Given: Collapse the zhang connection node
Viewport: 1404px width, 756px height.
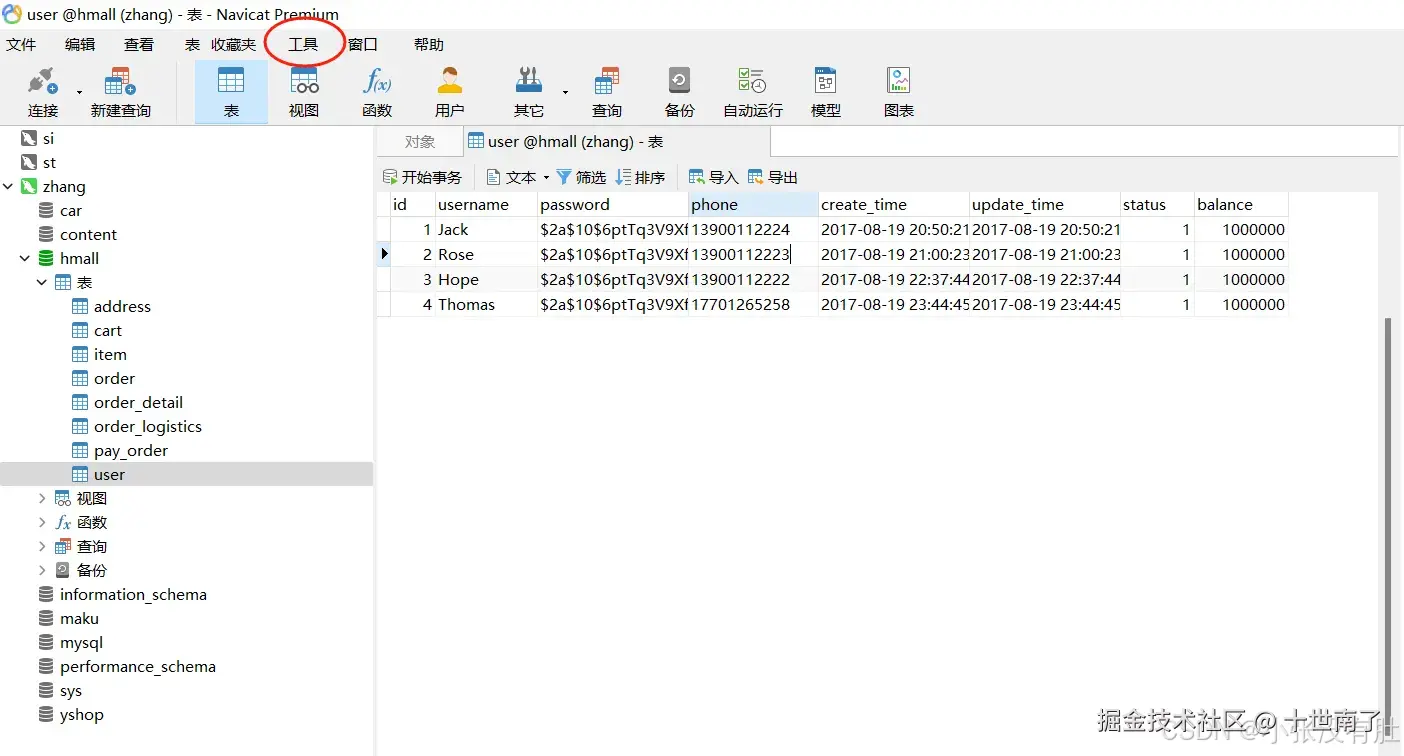Looking at the screenshot, I should click(x=8, y=186).
